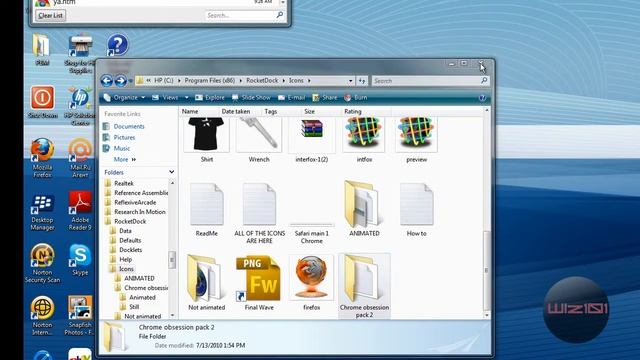Image resolution: width=640 pixels, height=360 pixels.
Task: Select the Final Wave Fireworks PNG shortcut
Action: pyautogui.click(x=259, y=282)
